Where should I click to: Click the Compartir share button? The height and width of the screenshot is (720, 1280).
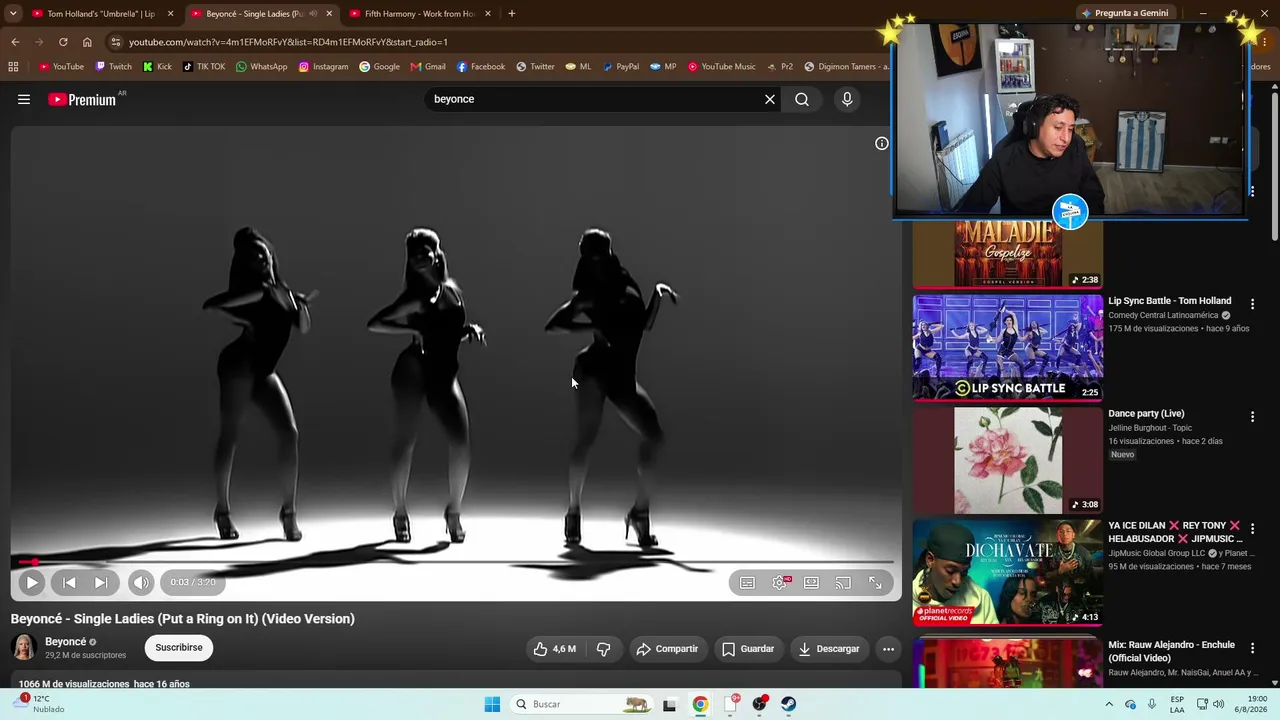[667, 649]
